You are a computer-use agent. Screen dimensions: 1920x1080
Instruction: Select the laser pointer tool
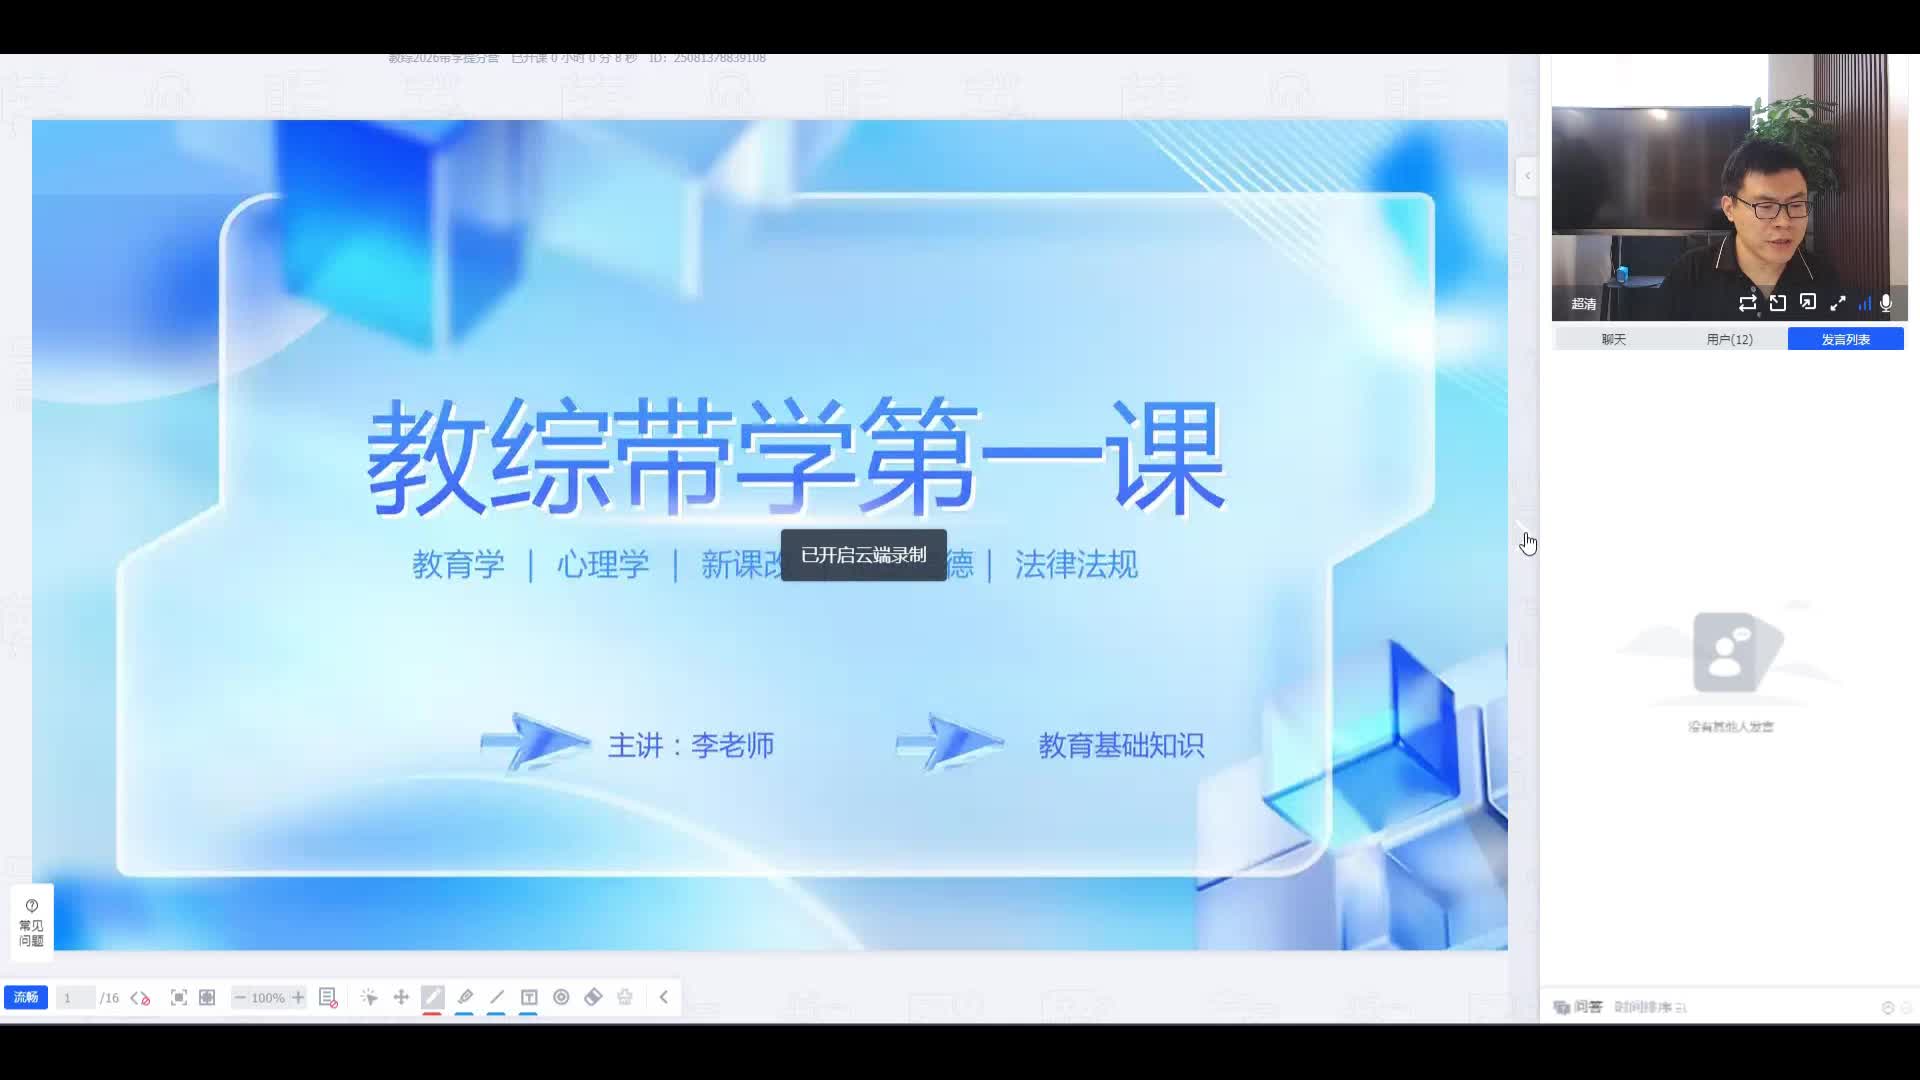tap(370, 997)
